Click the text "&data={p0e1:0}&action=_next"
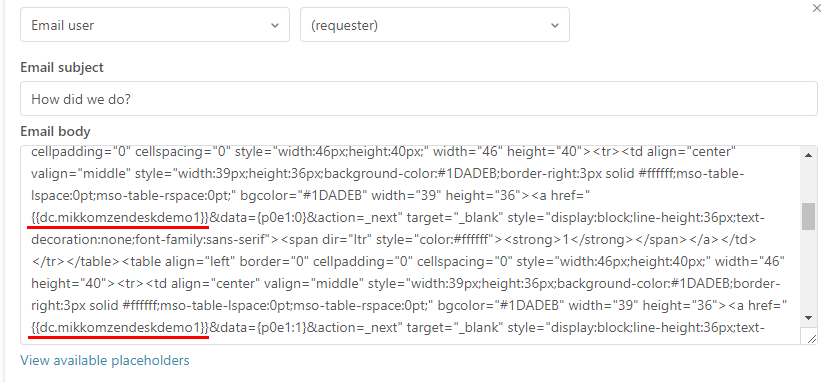 (x=306, y=217)
